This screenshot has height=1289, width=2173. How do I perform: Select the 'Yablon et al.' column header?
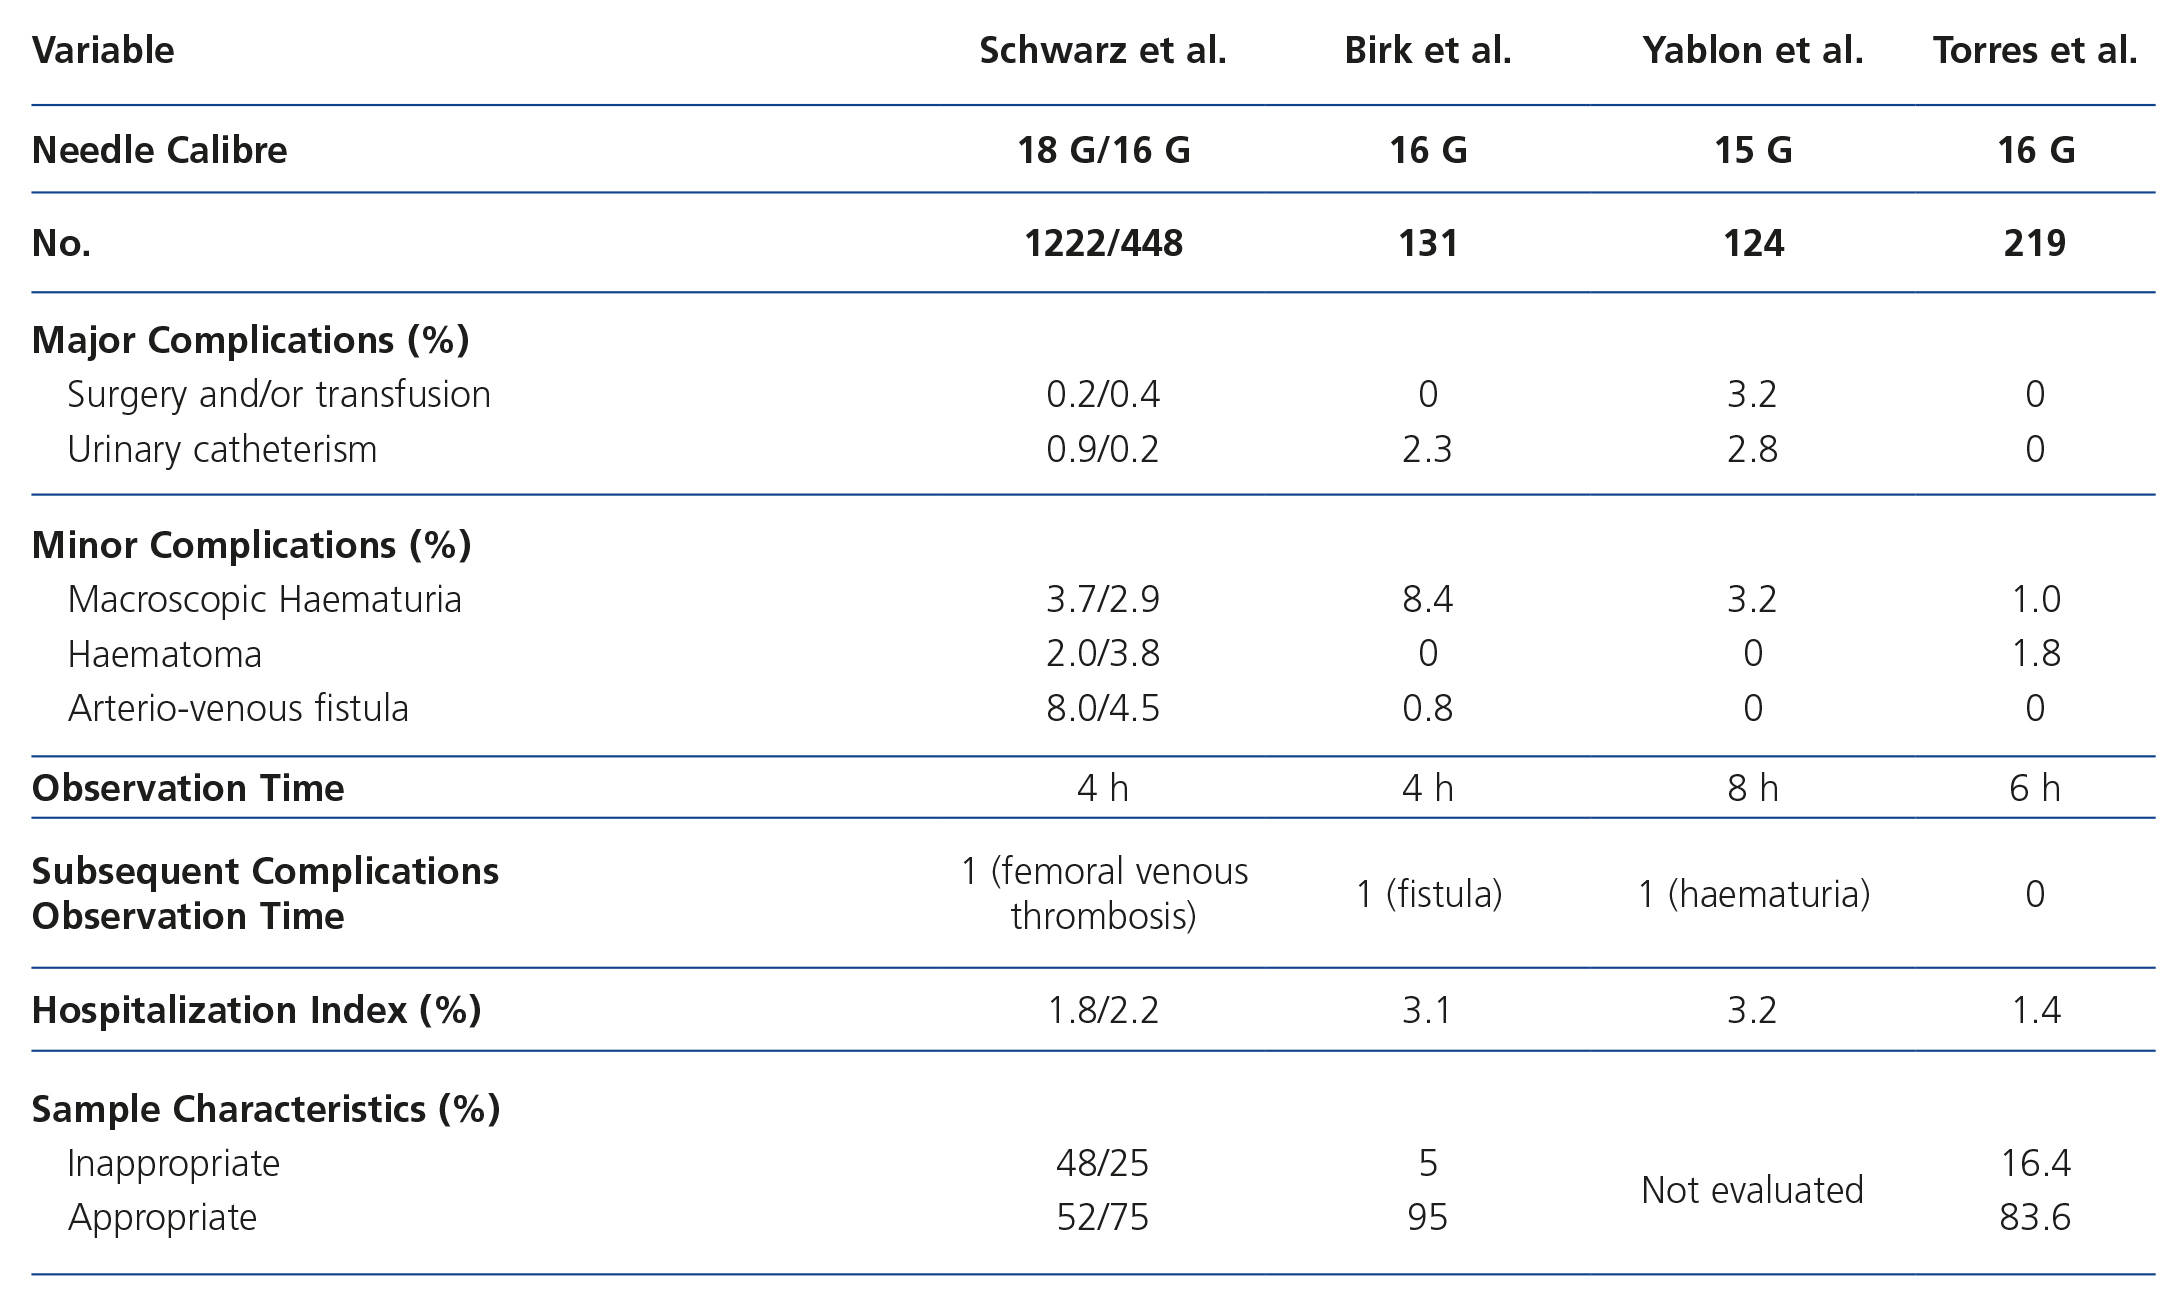pos(1752,50)
